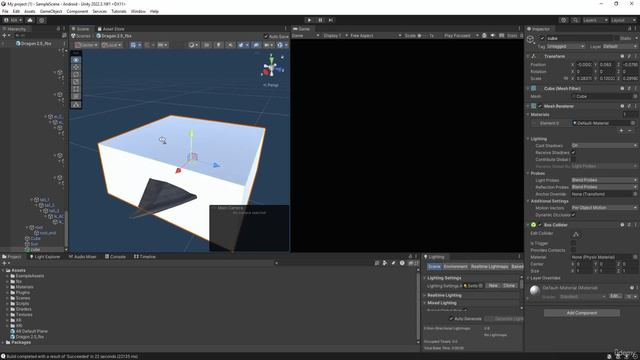Toggle Scene audio icon

point(231,45)
